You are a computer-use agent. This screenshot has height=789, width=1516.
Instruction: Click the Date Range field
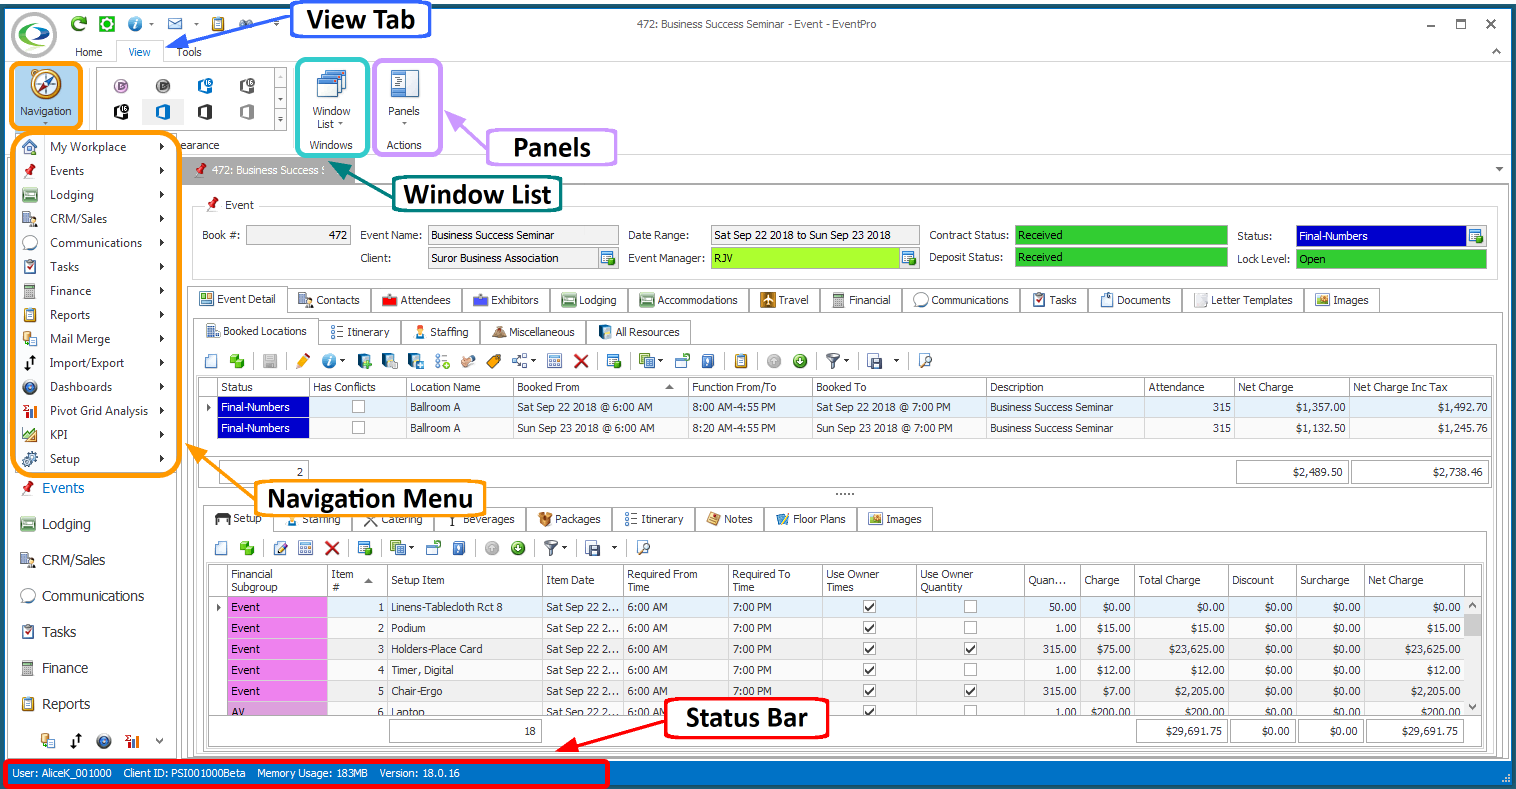(815, 235)
